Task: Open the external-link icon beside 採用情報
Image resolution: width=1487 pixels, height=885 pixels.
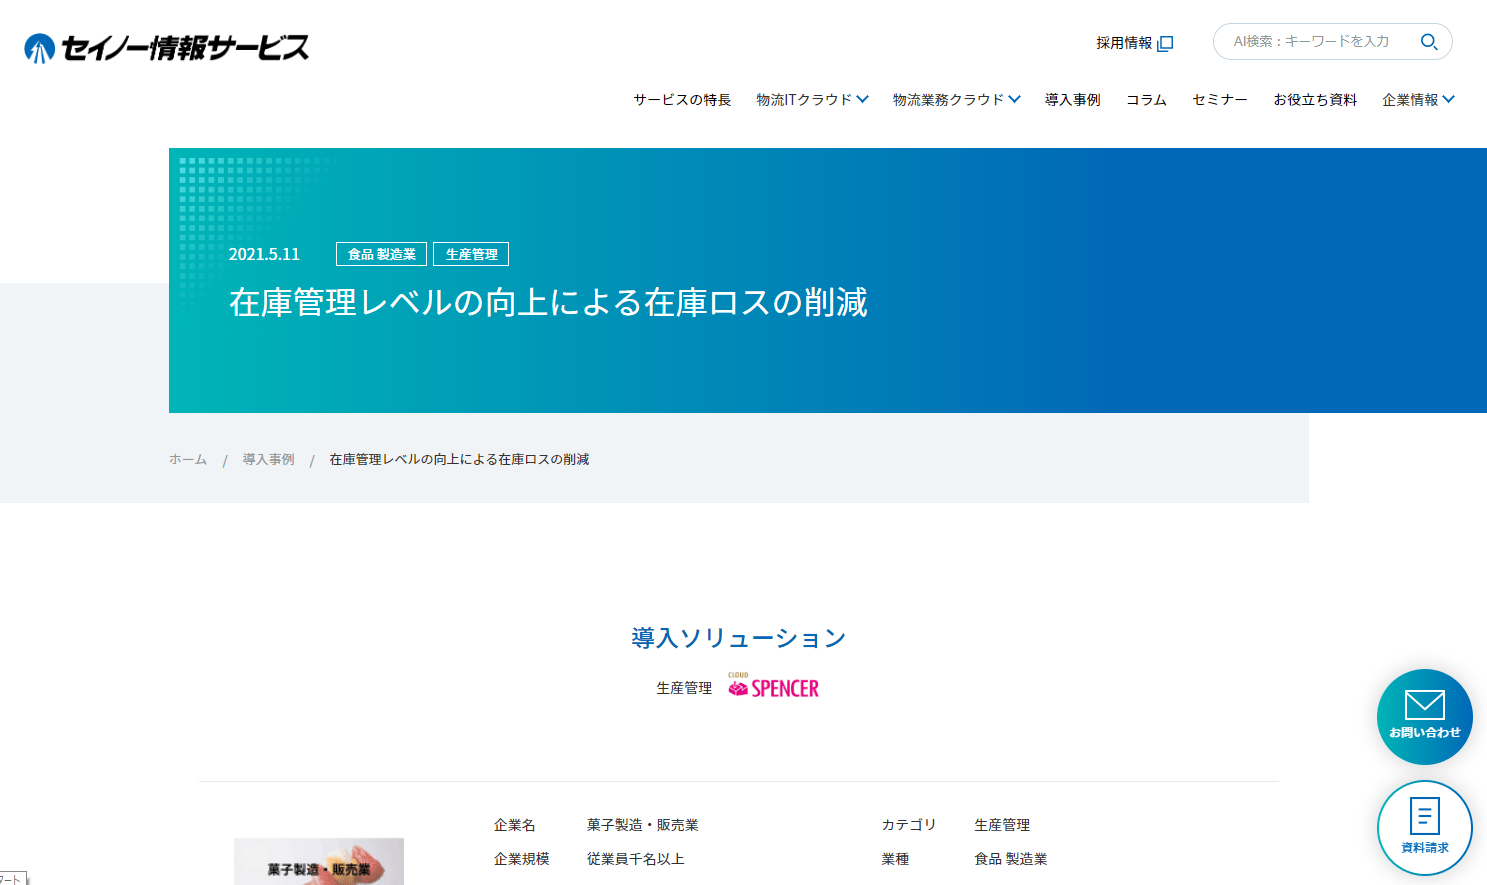Action: pyautogui.click(x=1165, y=43)
